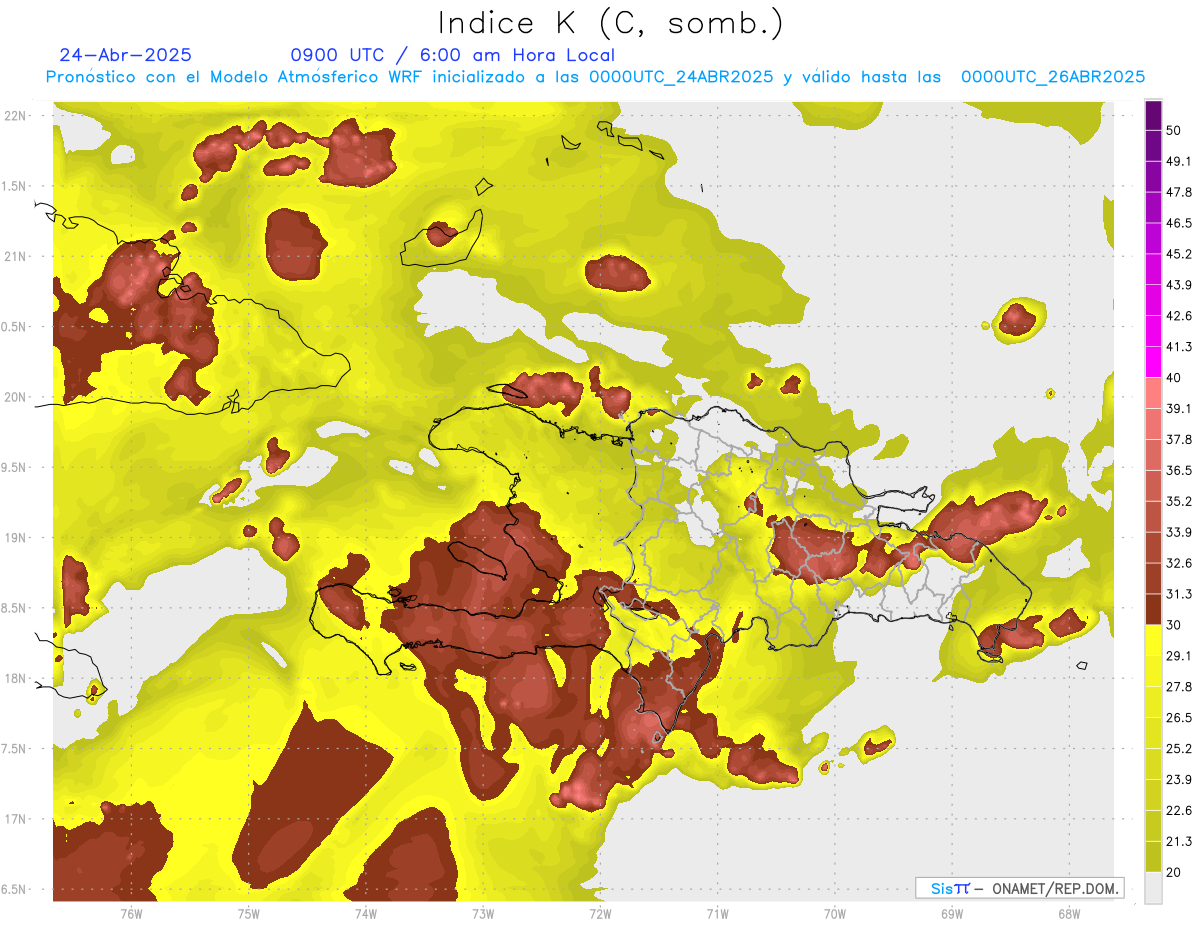Click the colorbar value "22.6"
The image size is (1200, 927).
pyautogui.click(x=1179, y=811)
